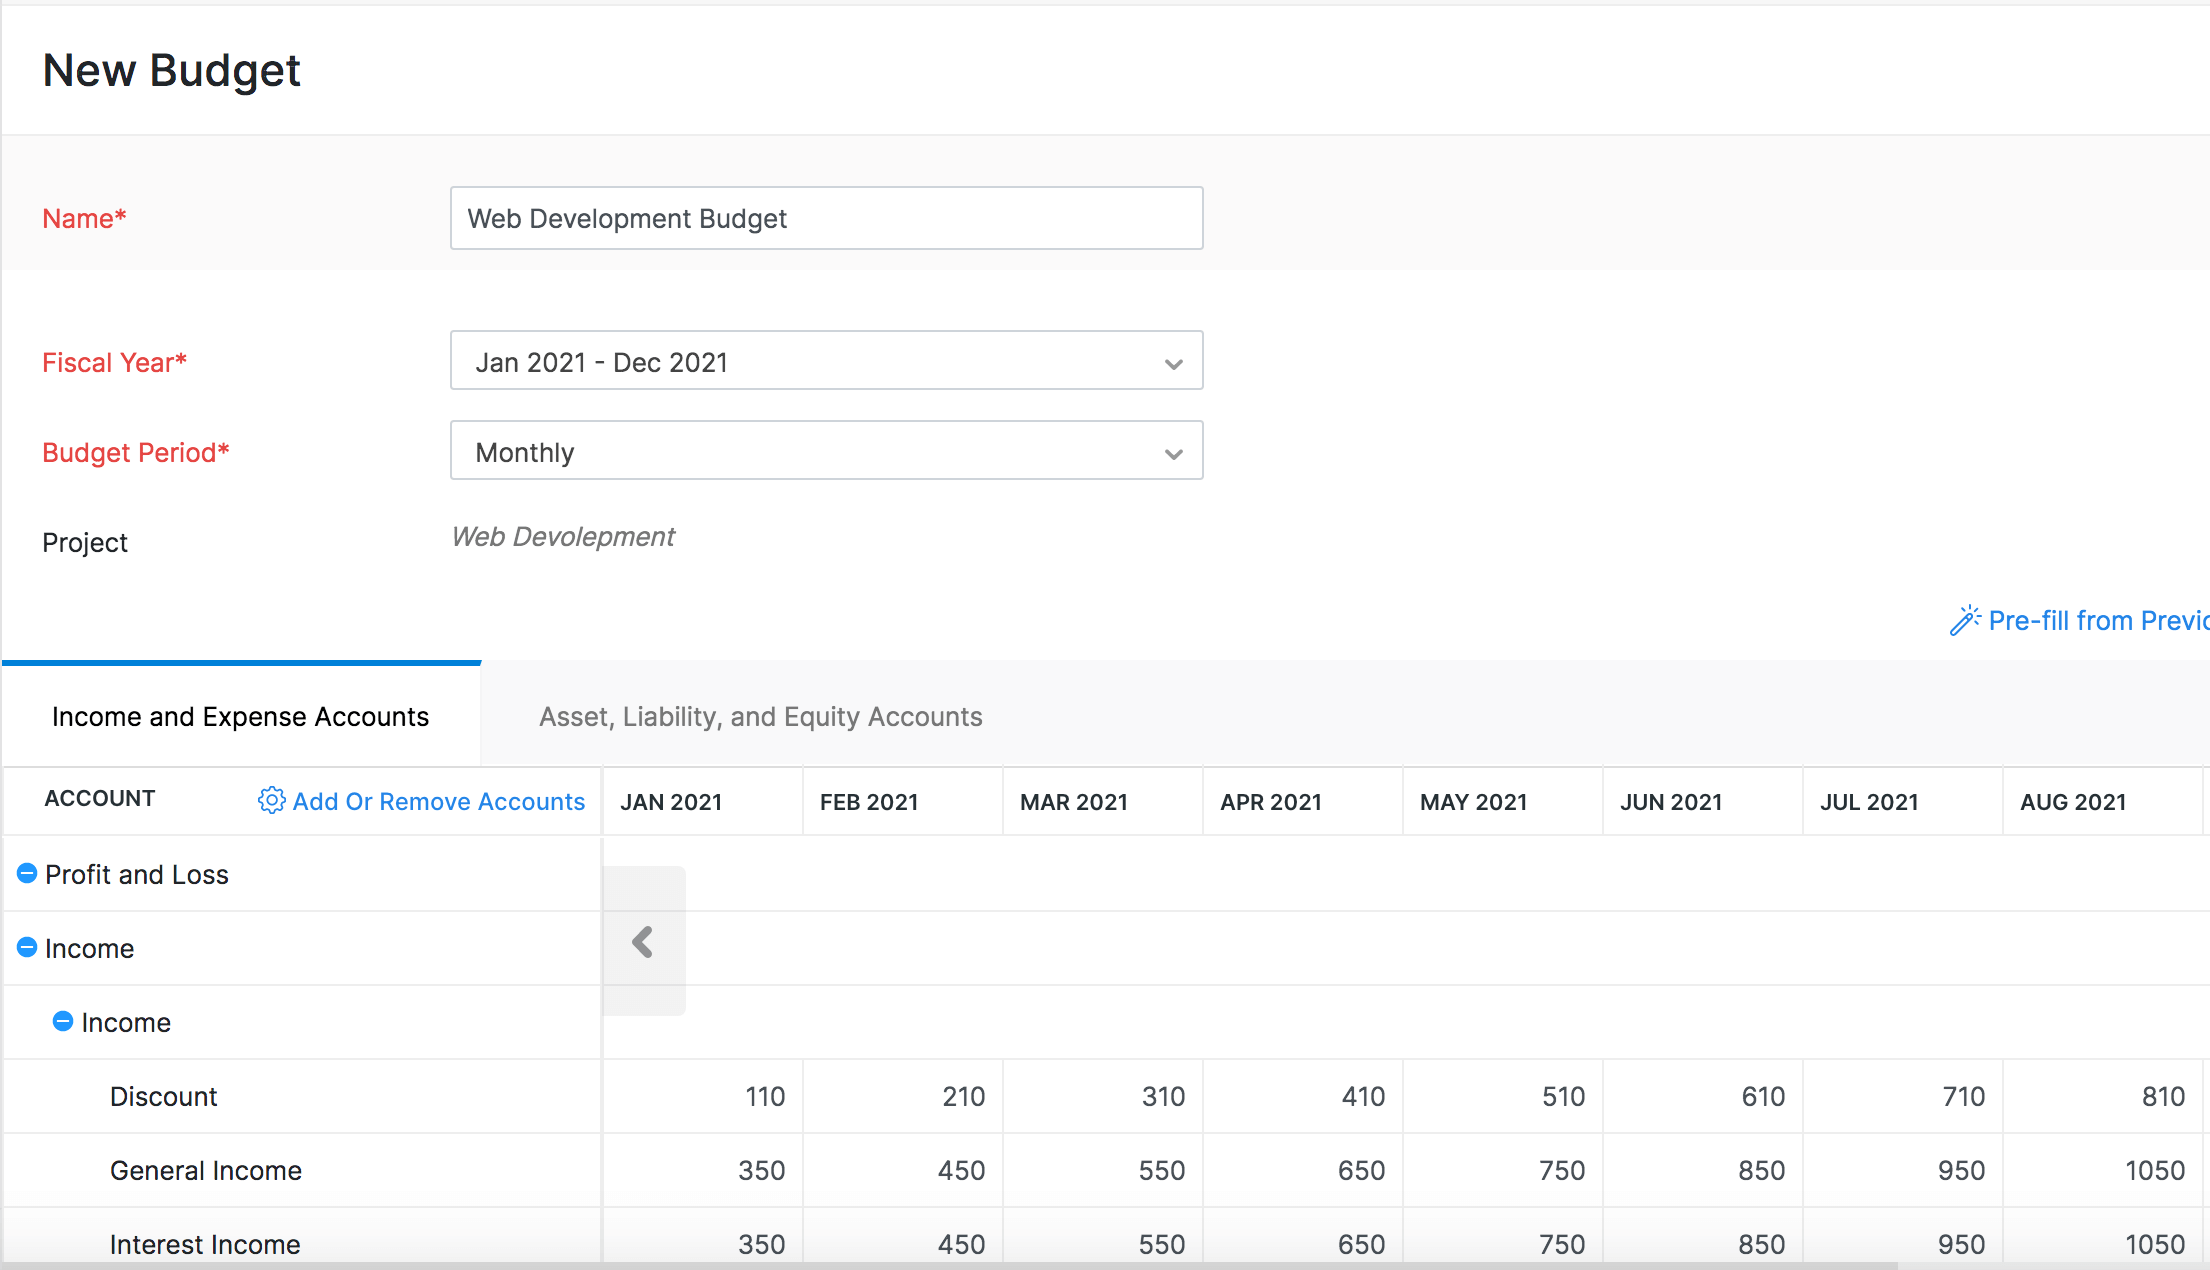Select the Discount account row
The width and height of the screenshot is (2210, 1270).
[x=163, y=1096]
